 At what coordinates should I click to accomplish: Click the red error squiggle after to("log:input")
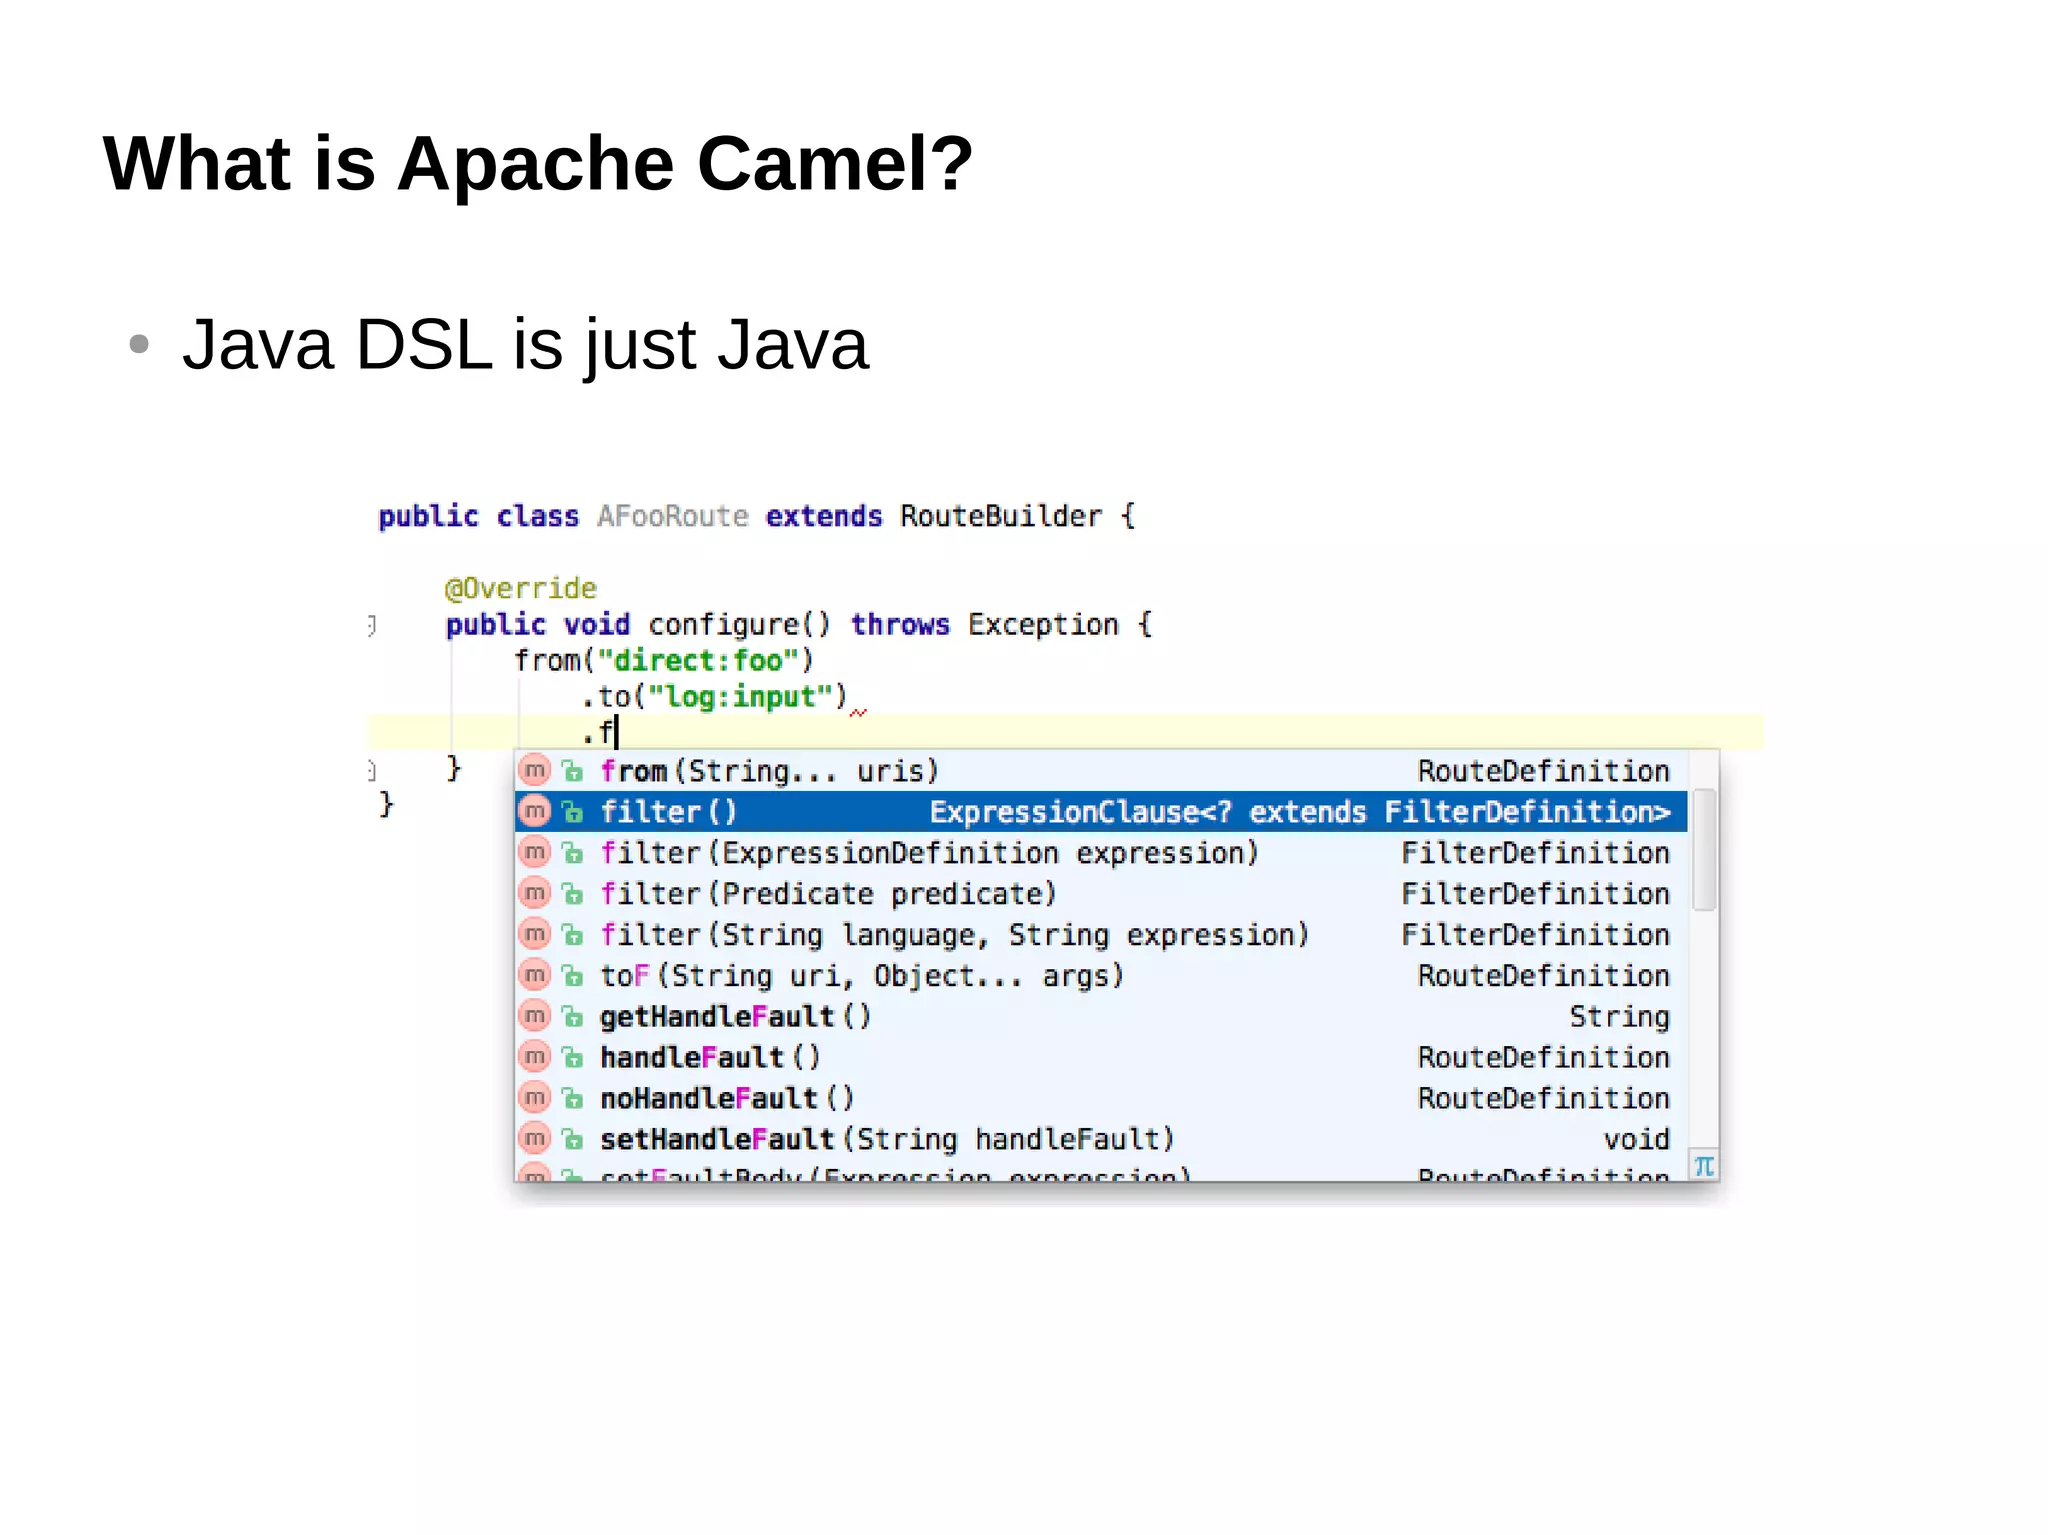[858, 712]
